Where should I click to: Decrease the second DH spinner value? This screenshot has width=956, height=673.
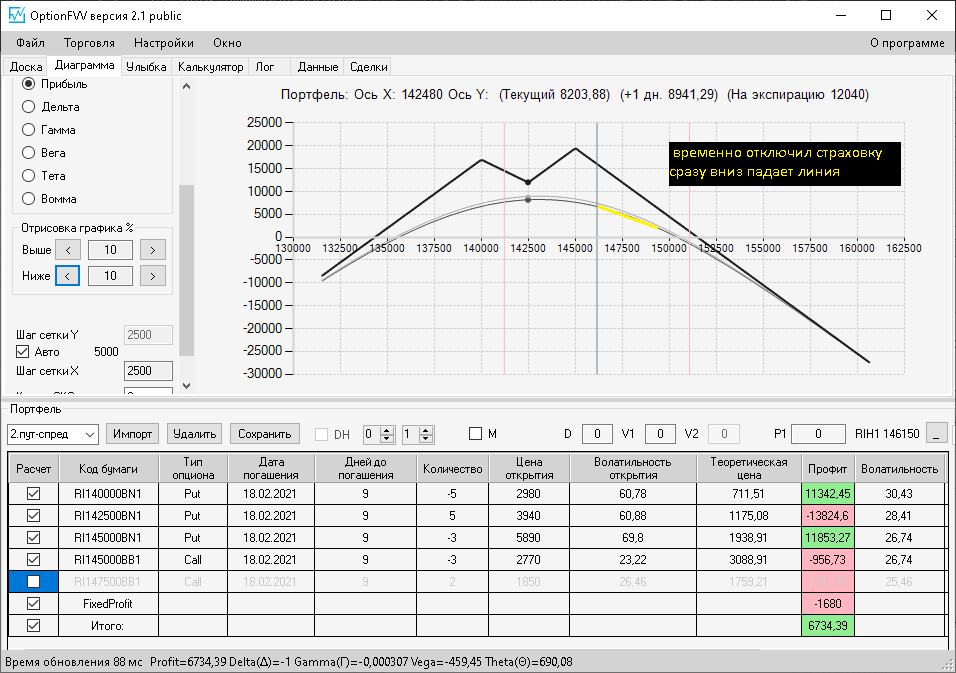click(426, 438)
